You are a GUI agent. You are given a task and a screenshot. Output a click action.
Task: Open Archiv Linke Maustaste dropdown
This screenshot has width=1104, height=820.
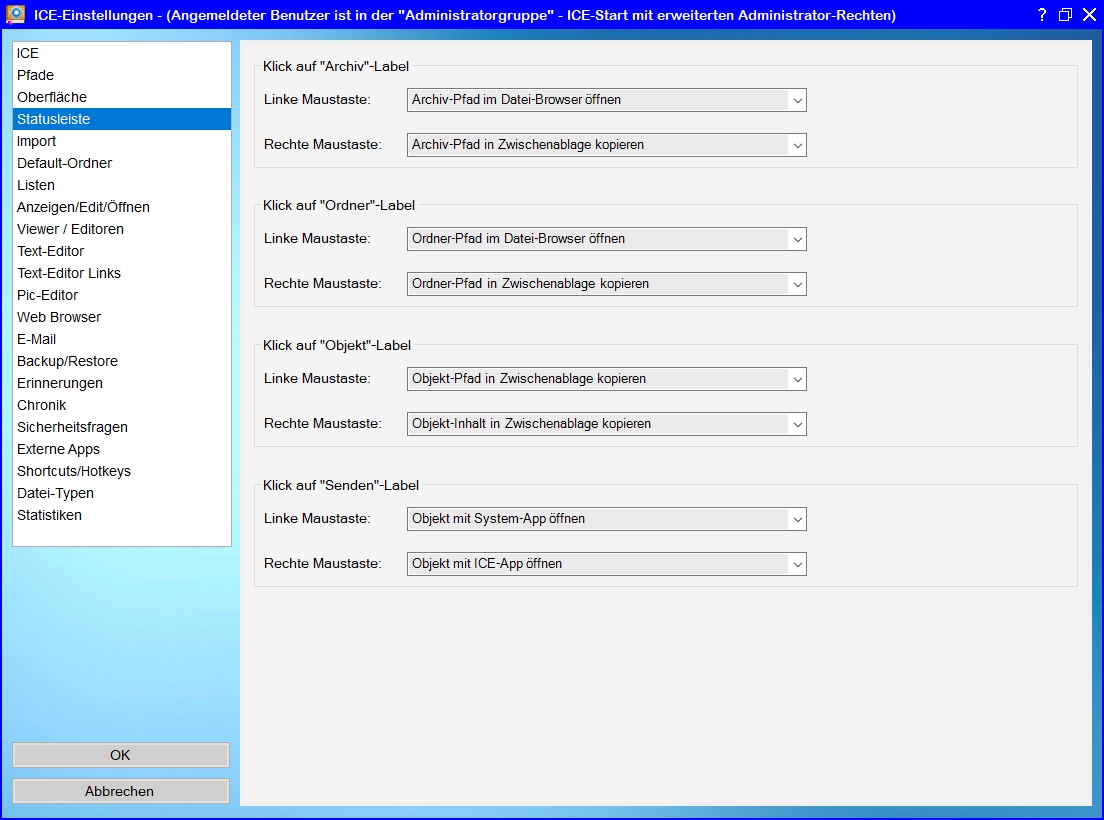pos(606,100)
